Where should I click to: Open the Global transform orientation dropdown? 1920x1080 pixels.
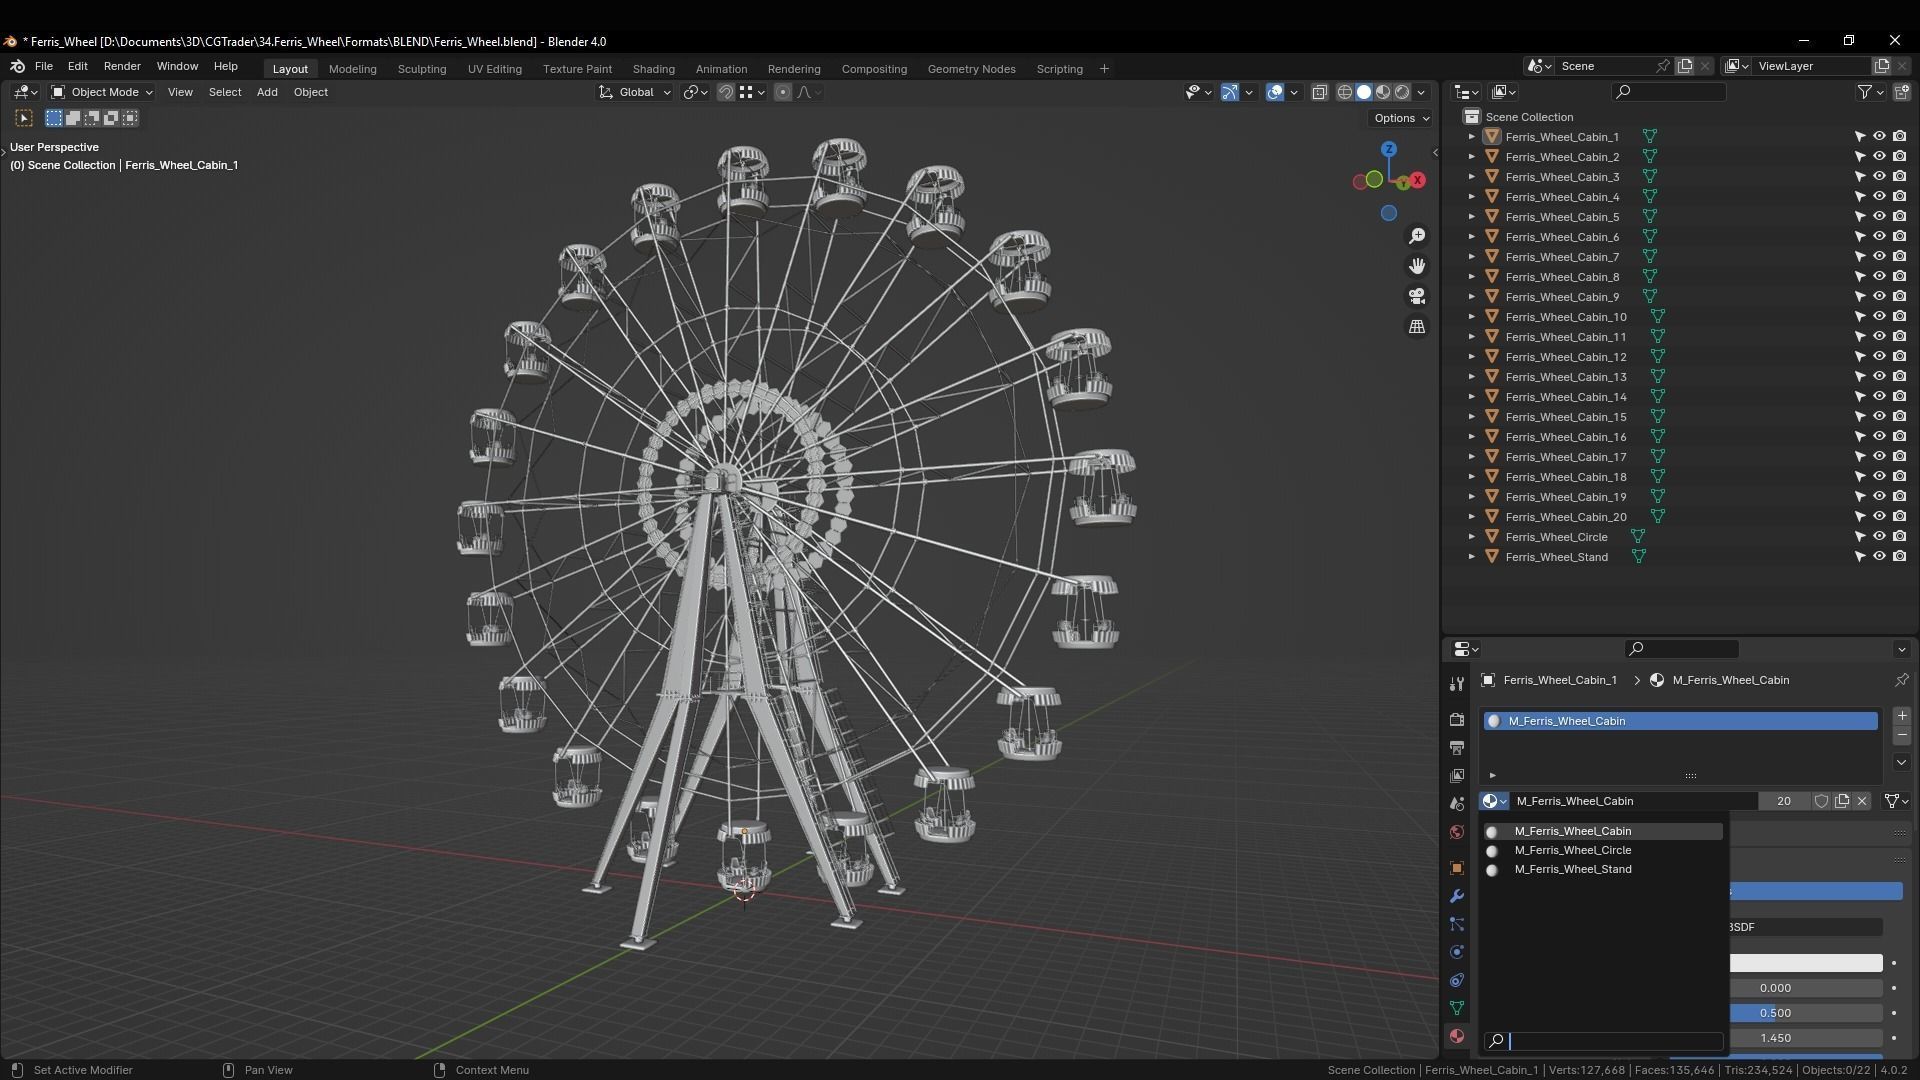tap(635, 92)
